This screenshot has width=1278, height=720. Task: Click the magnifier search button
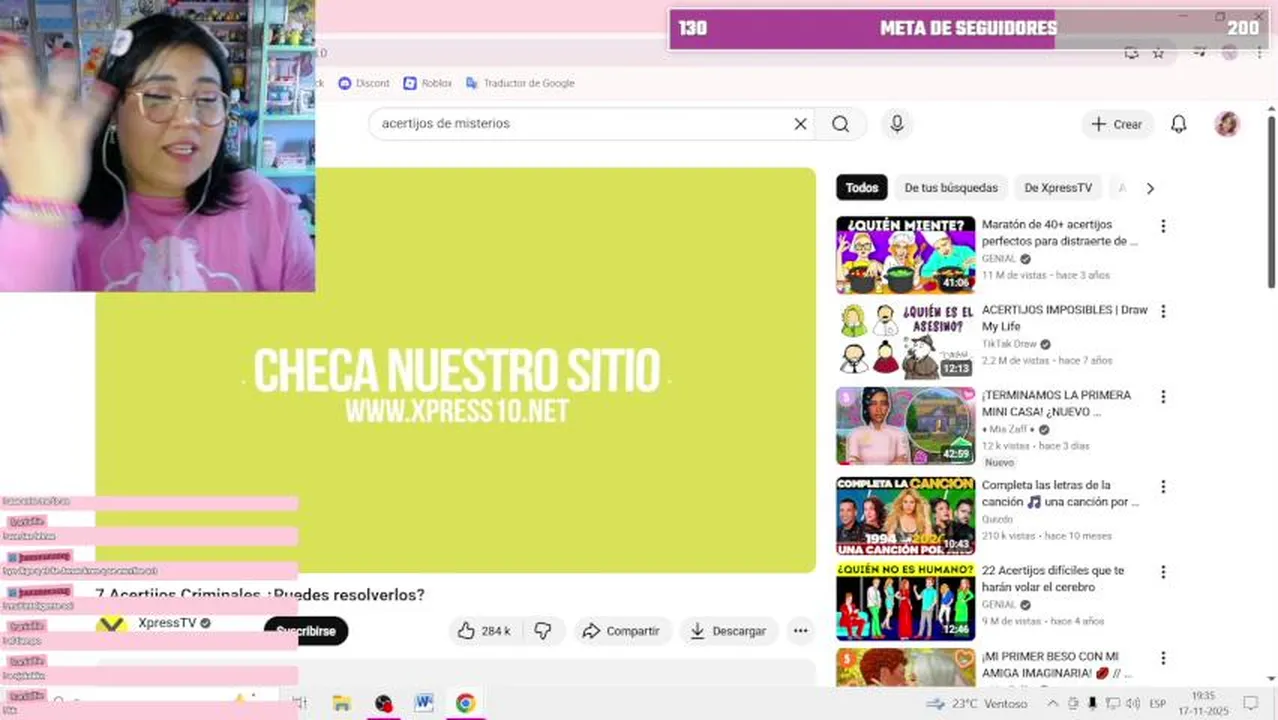[x=841, y=124]
